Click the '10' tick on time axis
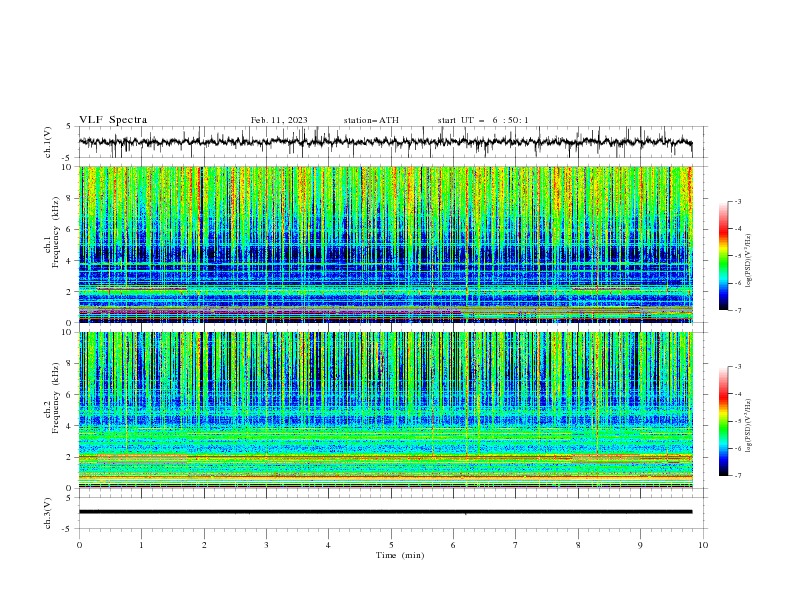Image resolution: width=792 pixels, height=612 pixels. (703, 545)
